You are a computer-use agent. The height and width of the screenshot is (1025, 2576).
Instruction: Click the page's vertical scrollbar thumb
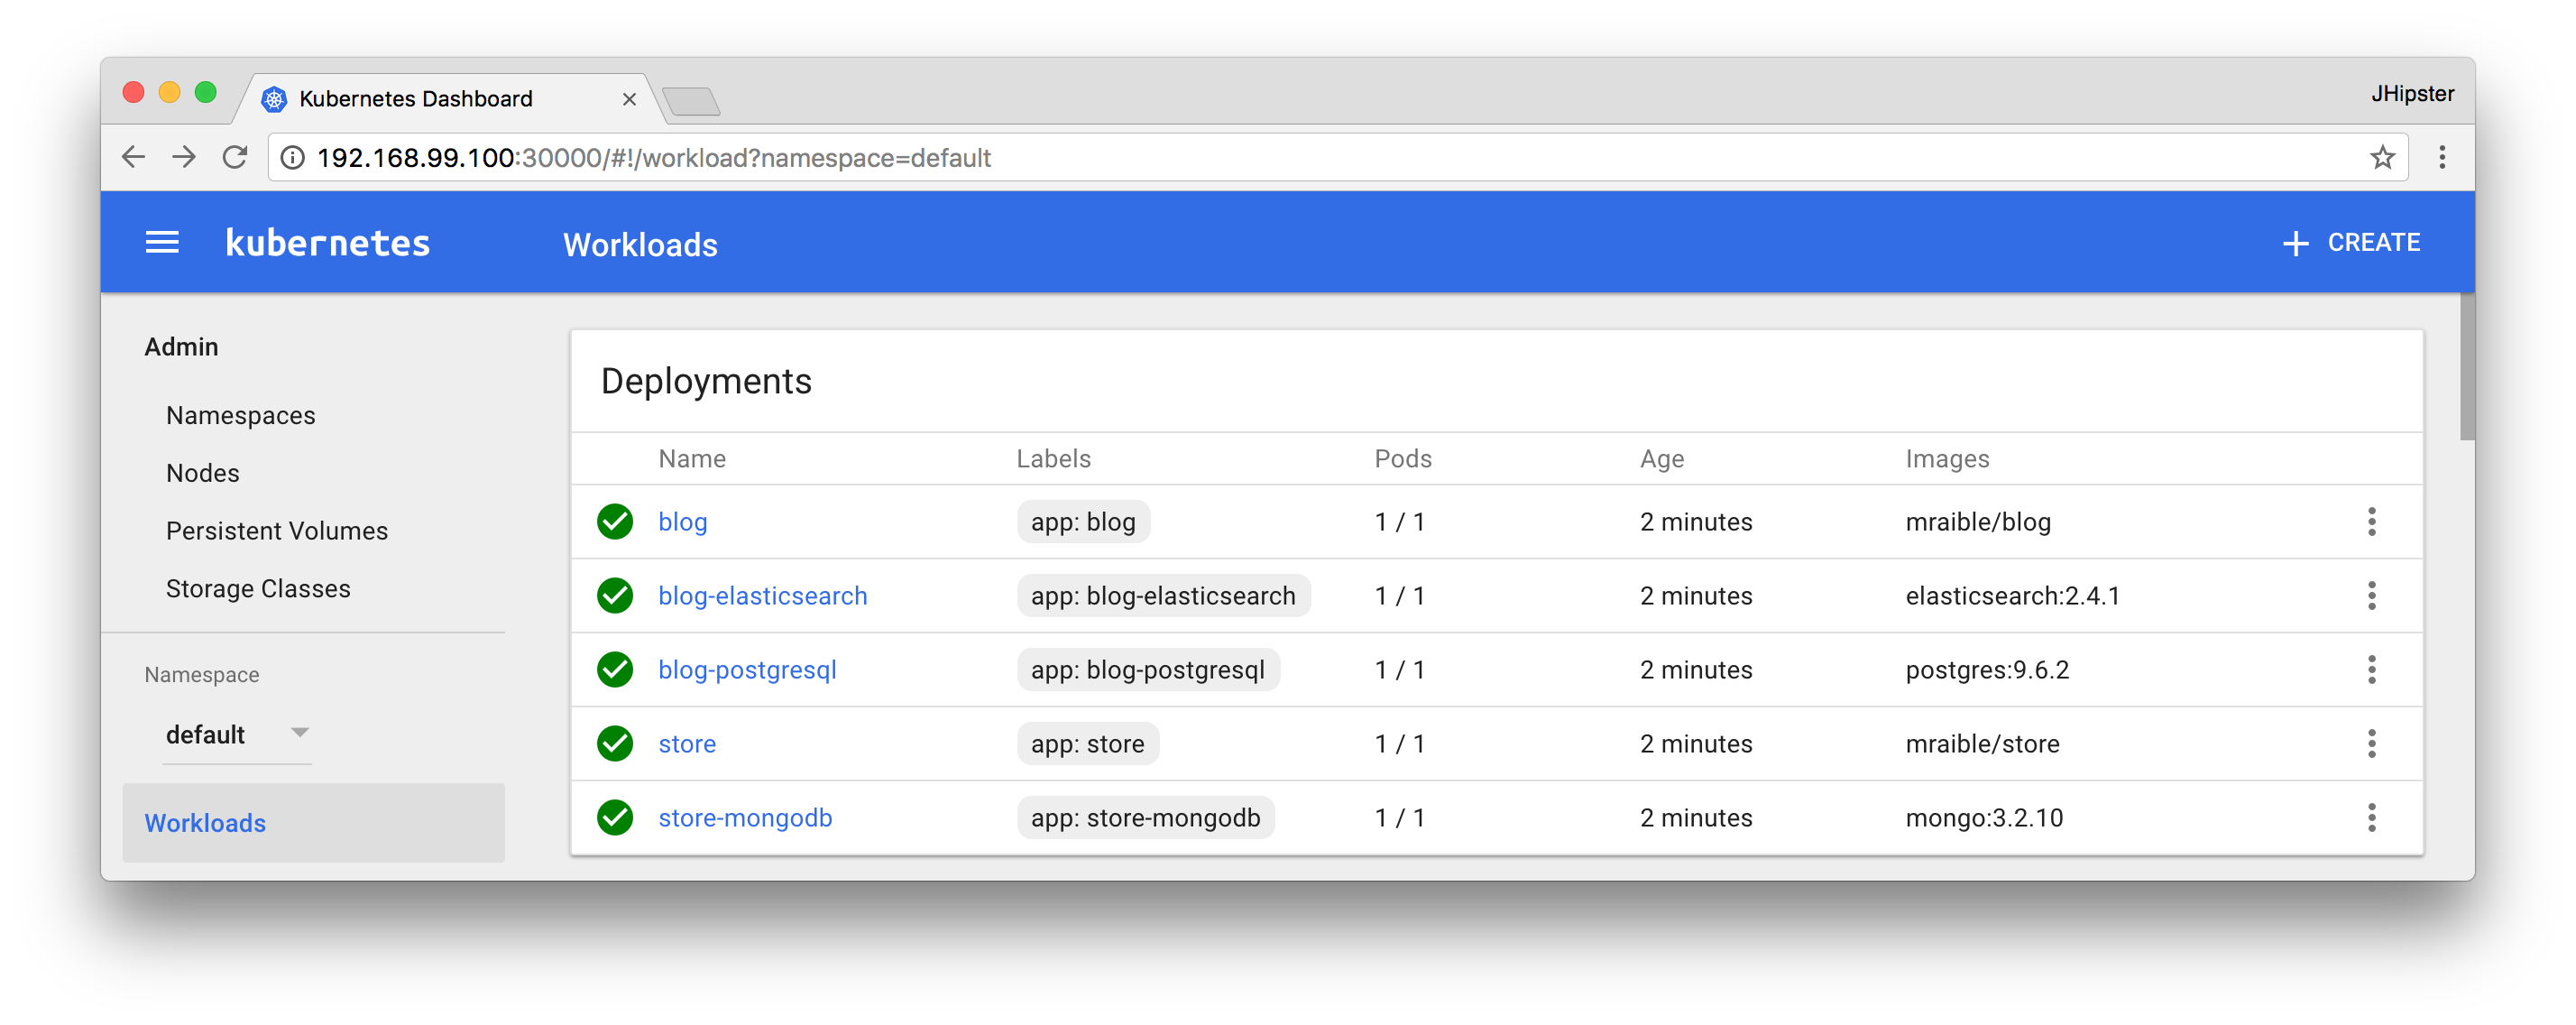[x=2466, y=368]
